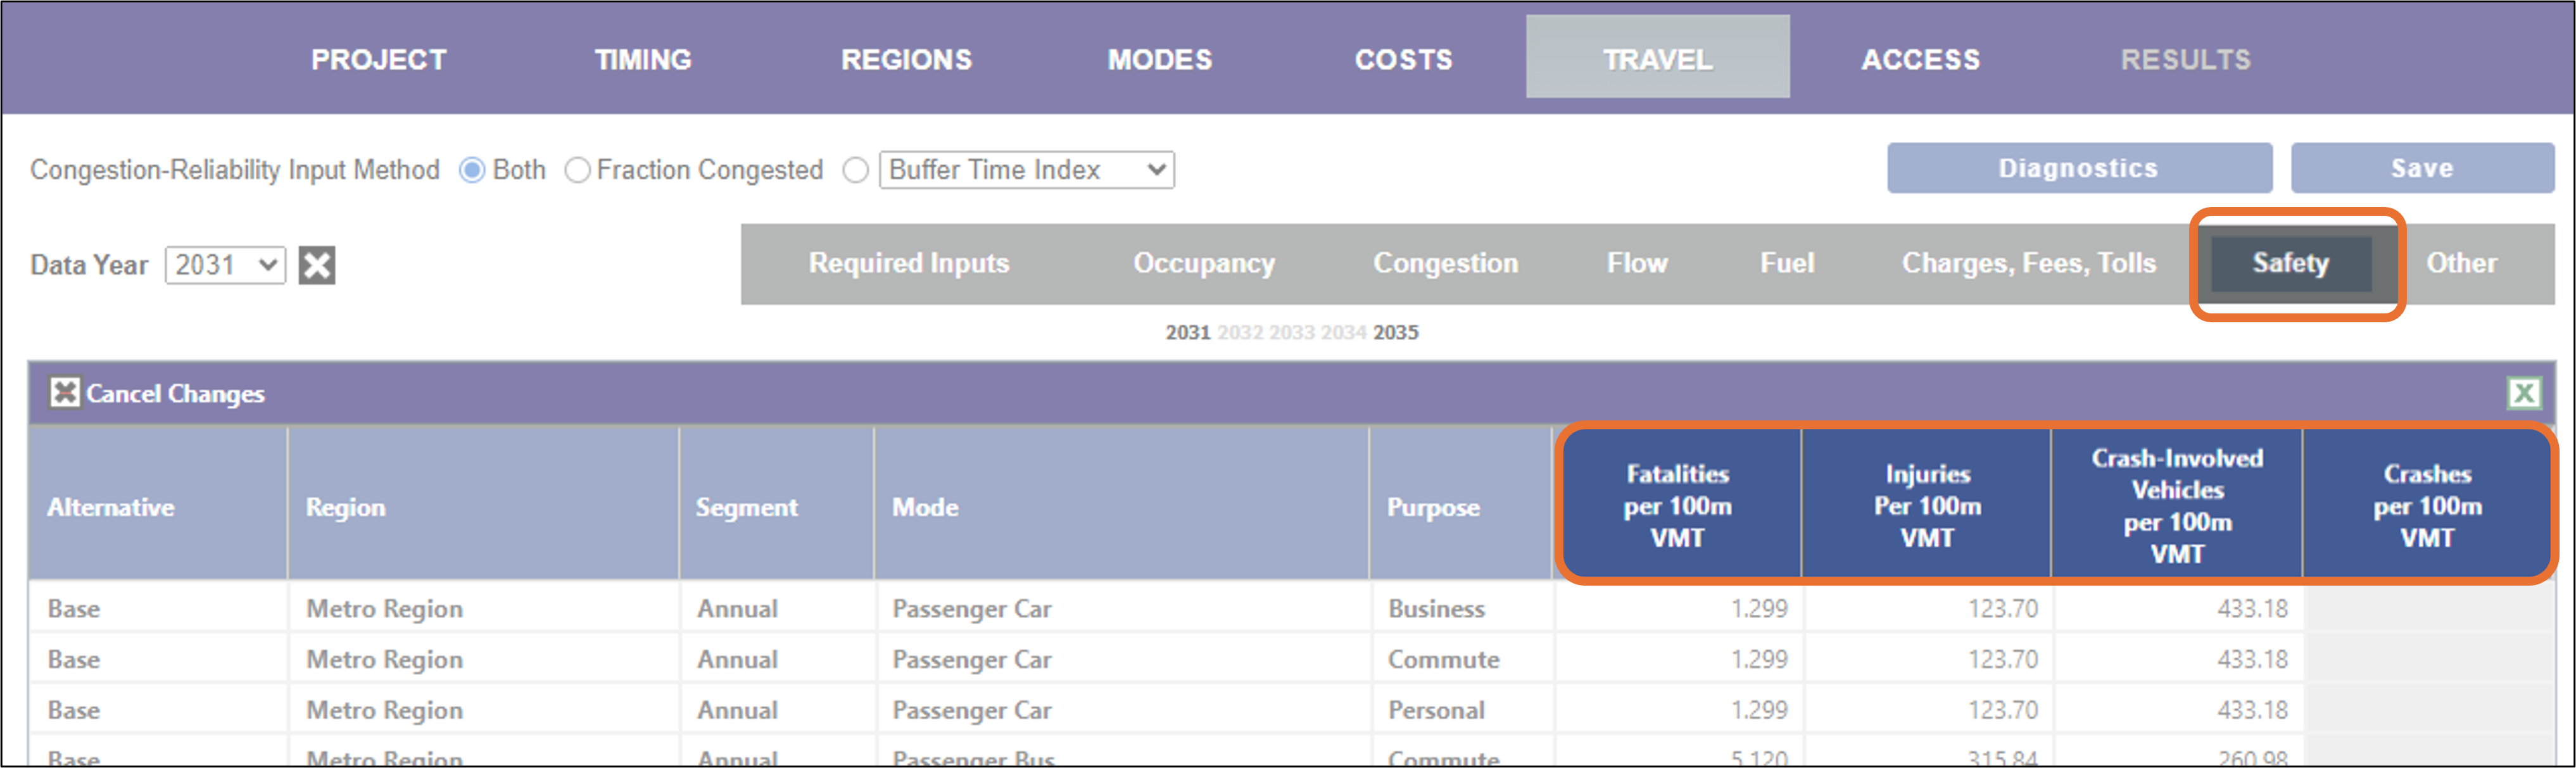Screen dimensions: 2576x768
Task: Click Cancel Changes link
Action: tap(175, 393)
